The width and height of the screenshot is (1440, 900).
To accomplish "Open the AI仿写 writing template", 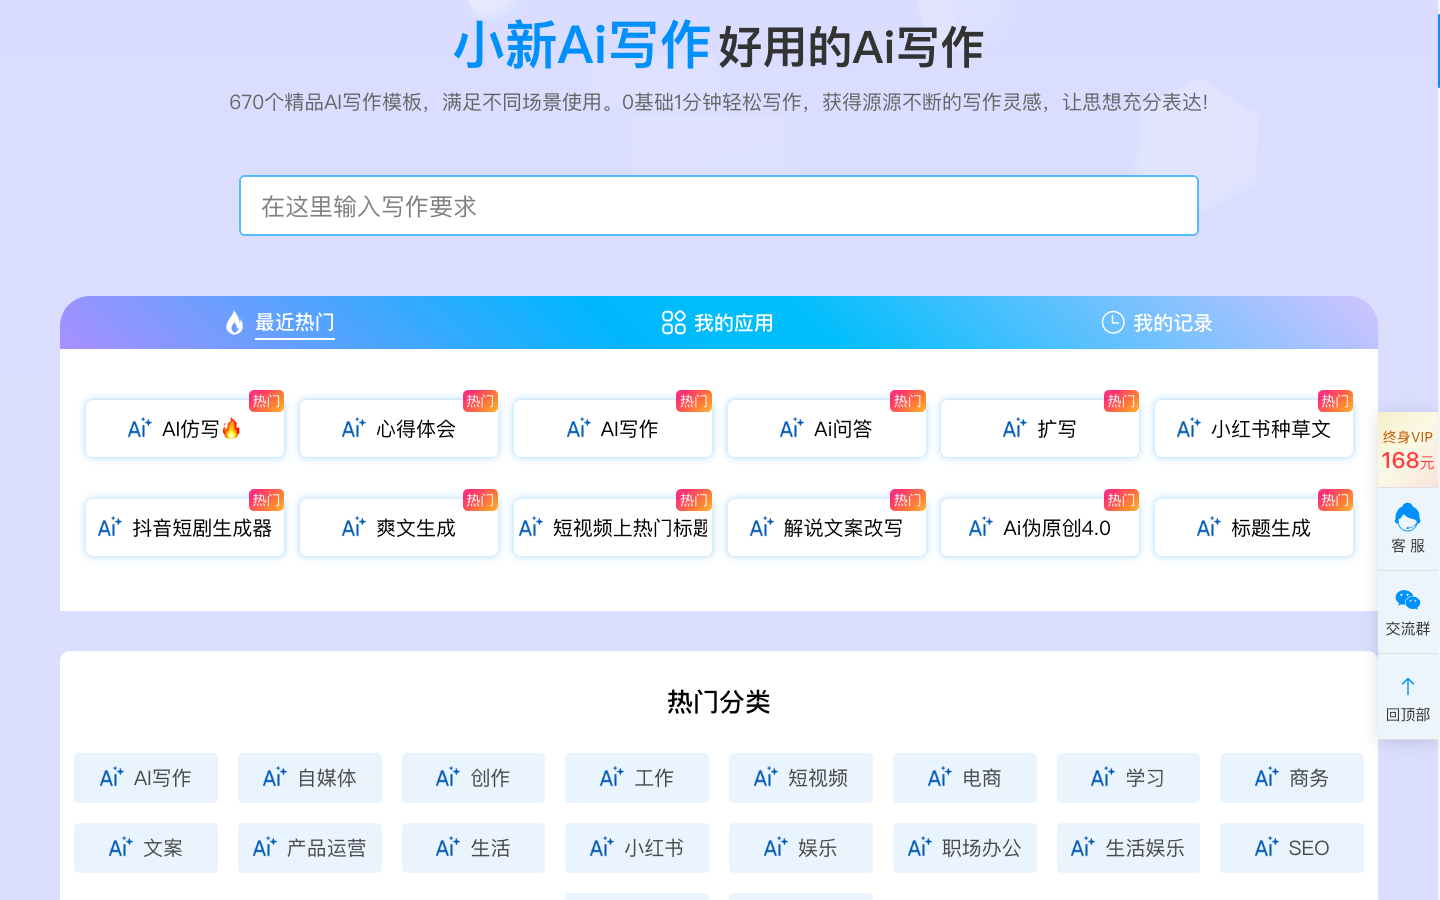I will (x=185, y=429).
